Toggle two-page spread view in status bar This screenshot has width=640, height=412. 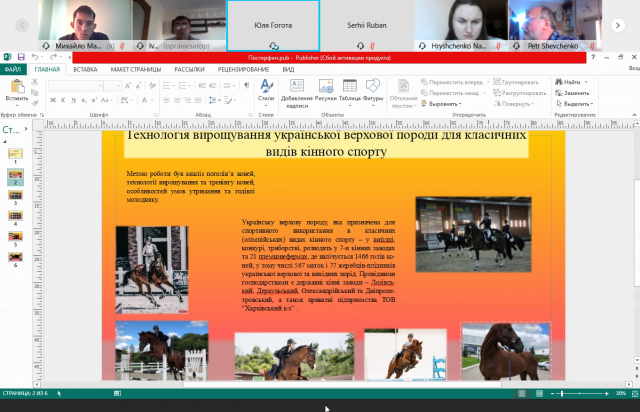539,394
